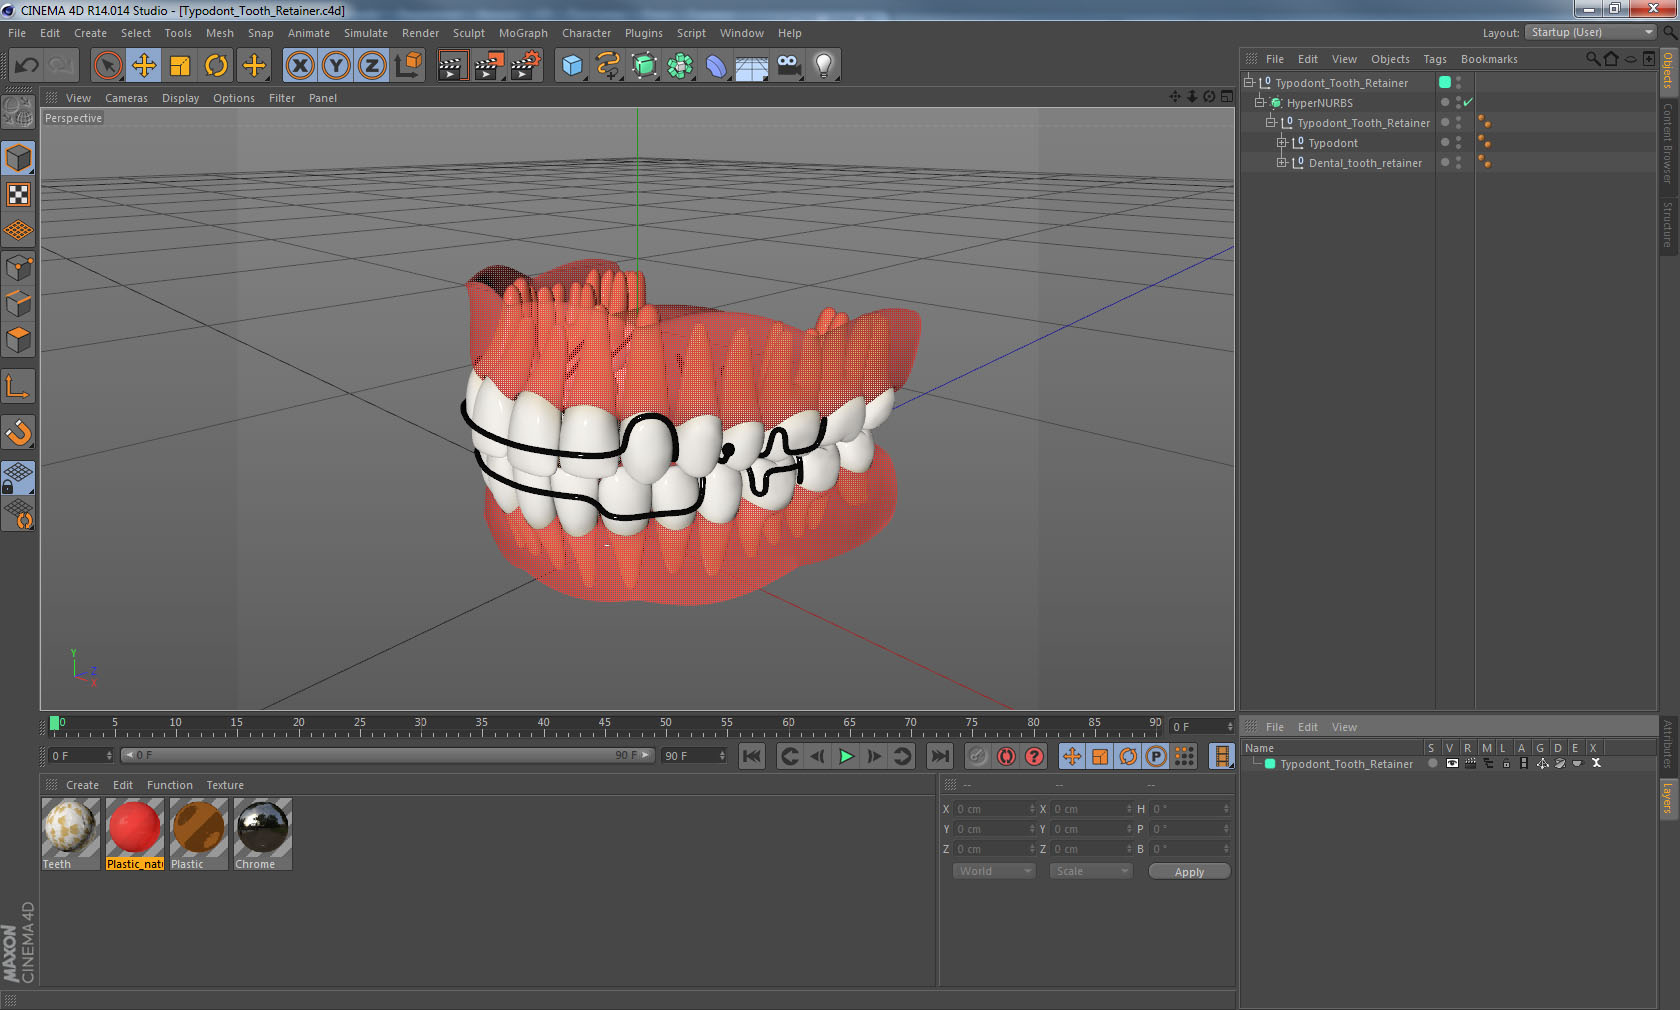Collapse the HyperNURBS tree node

point(1260,102)
